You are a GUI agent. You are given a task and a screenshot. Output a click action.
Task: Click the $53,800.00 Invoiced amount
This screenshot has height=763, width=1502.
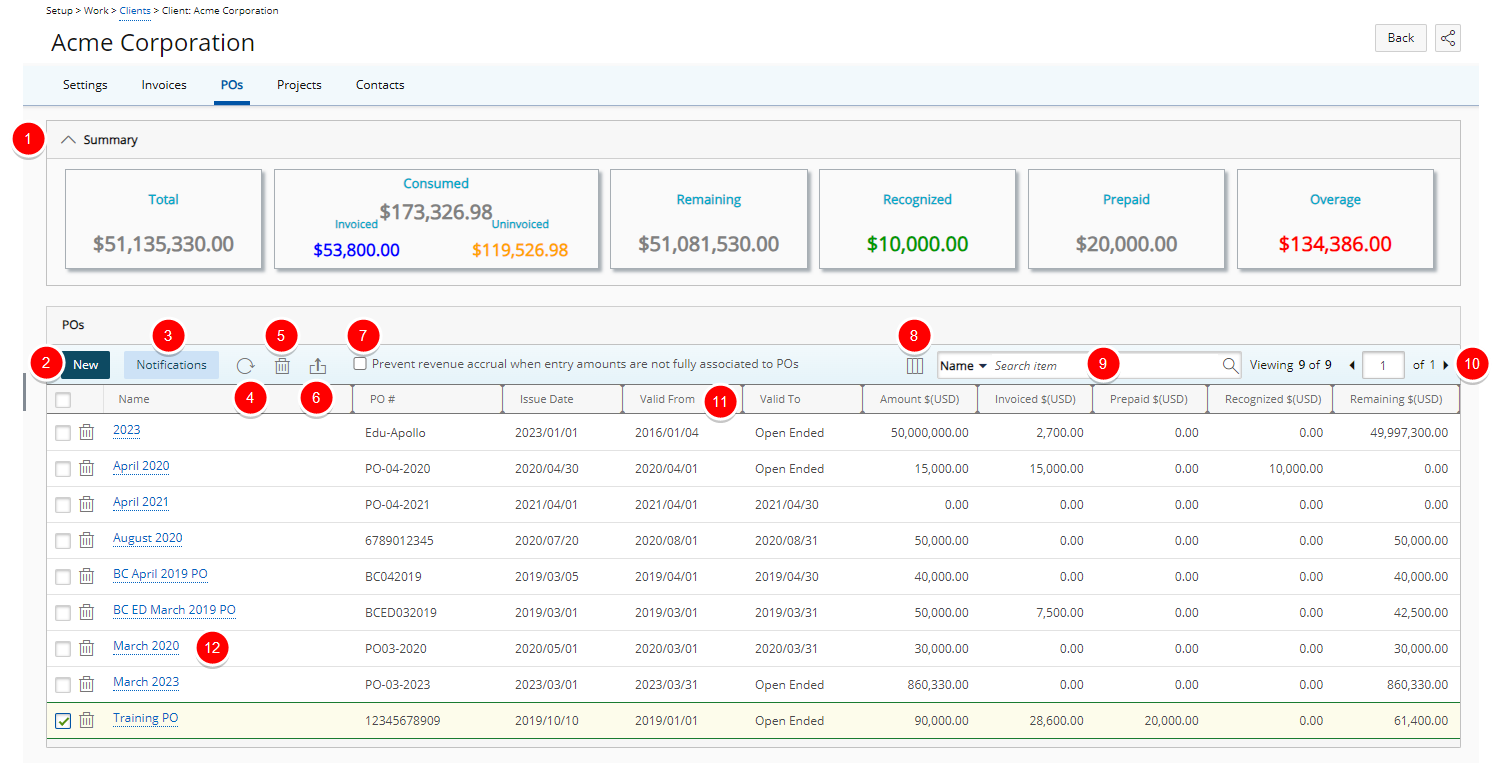[356, 250]
